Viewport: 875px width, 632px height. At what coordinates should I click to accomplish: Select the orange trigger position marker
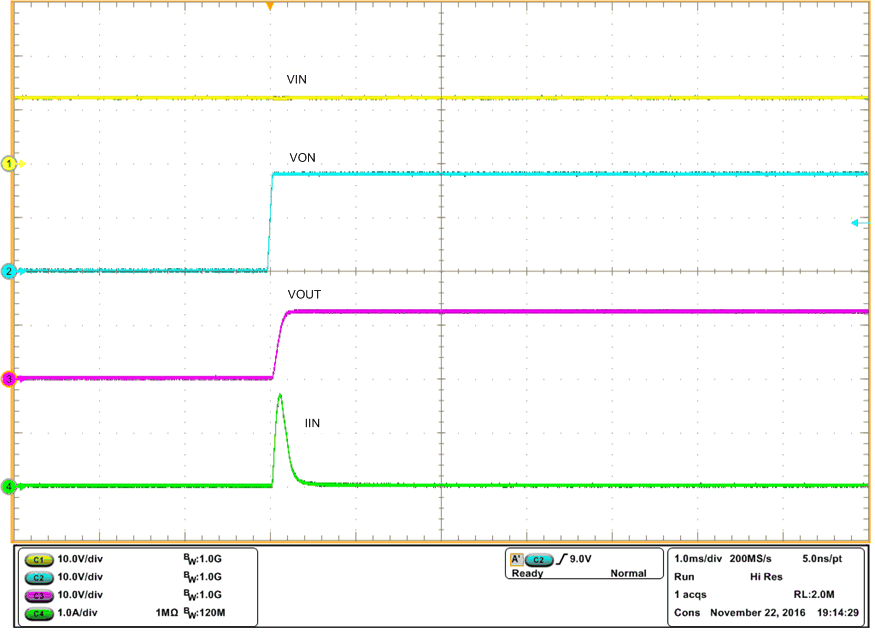272,7
